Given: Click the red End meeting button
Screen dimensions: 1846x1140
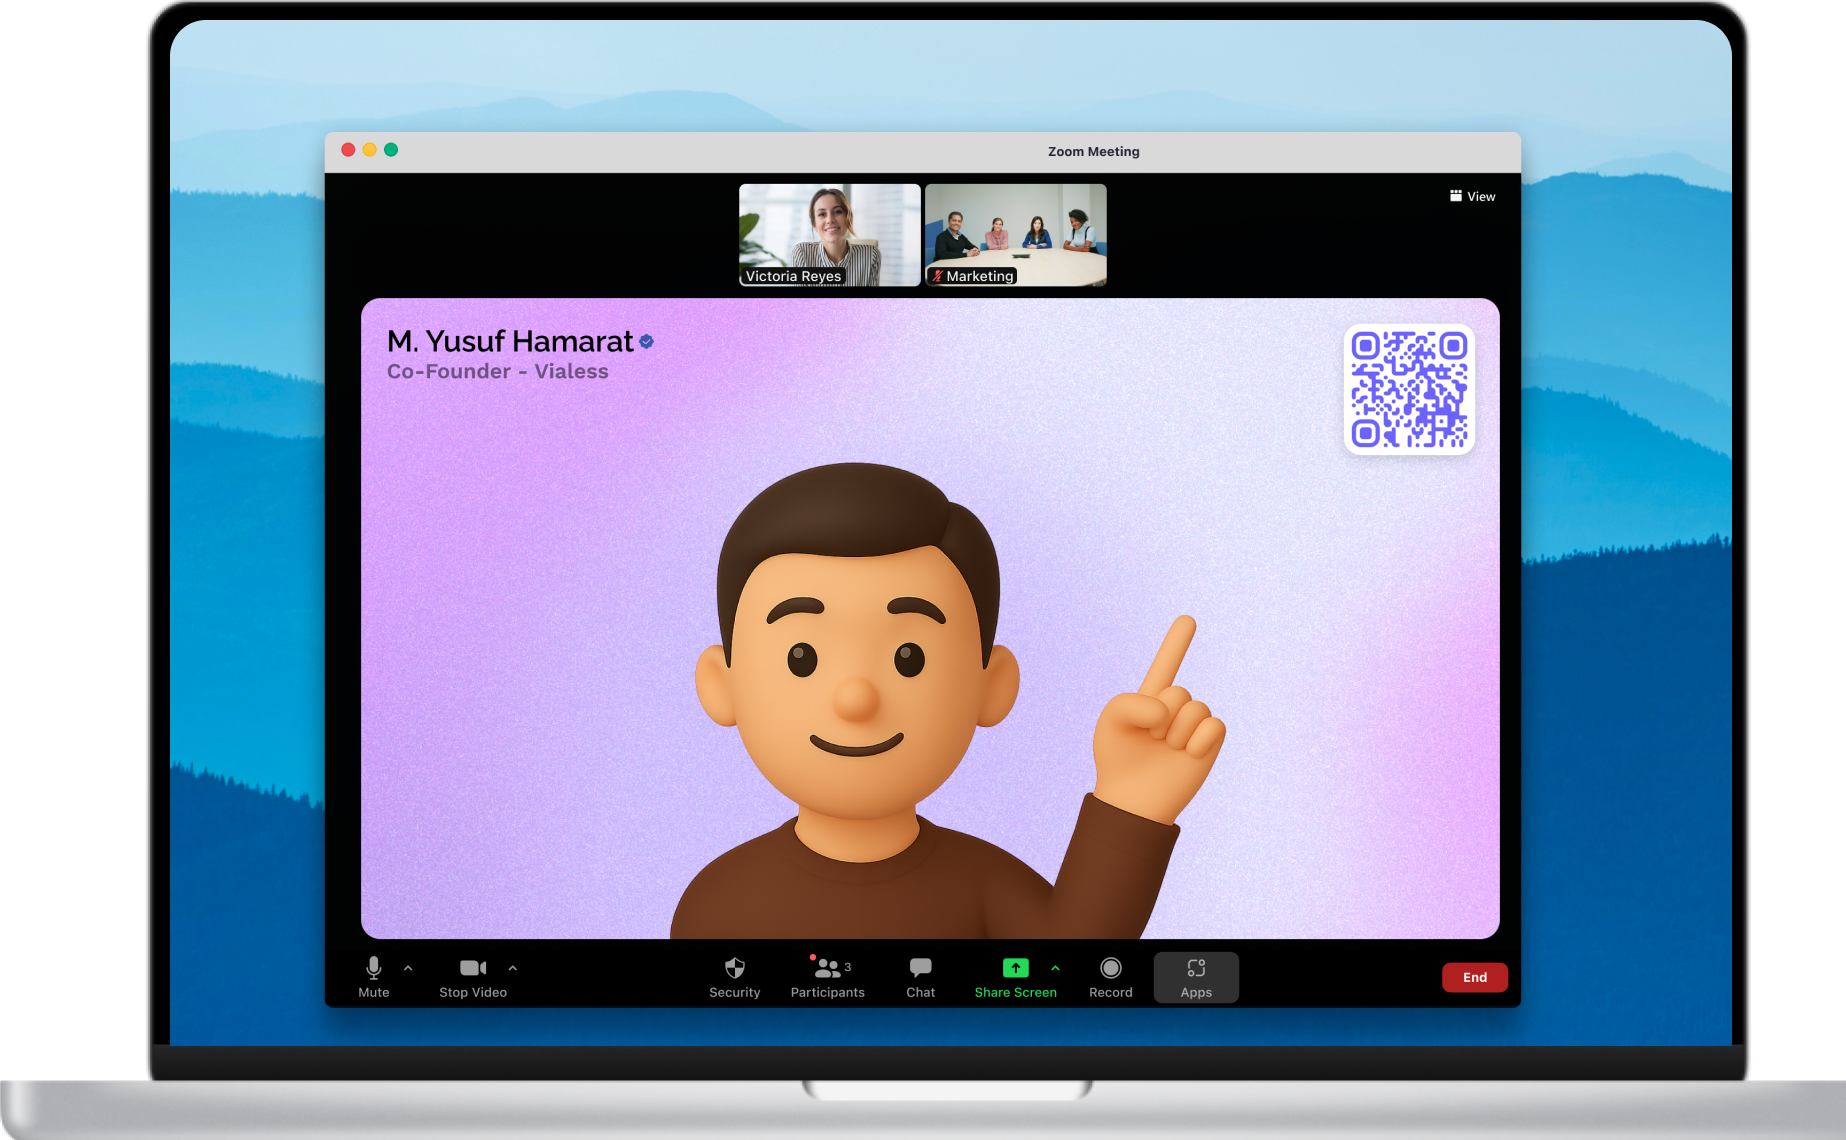Looking at the screenshot, I should point(1475,977).
